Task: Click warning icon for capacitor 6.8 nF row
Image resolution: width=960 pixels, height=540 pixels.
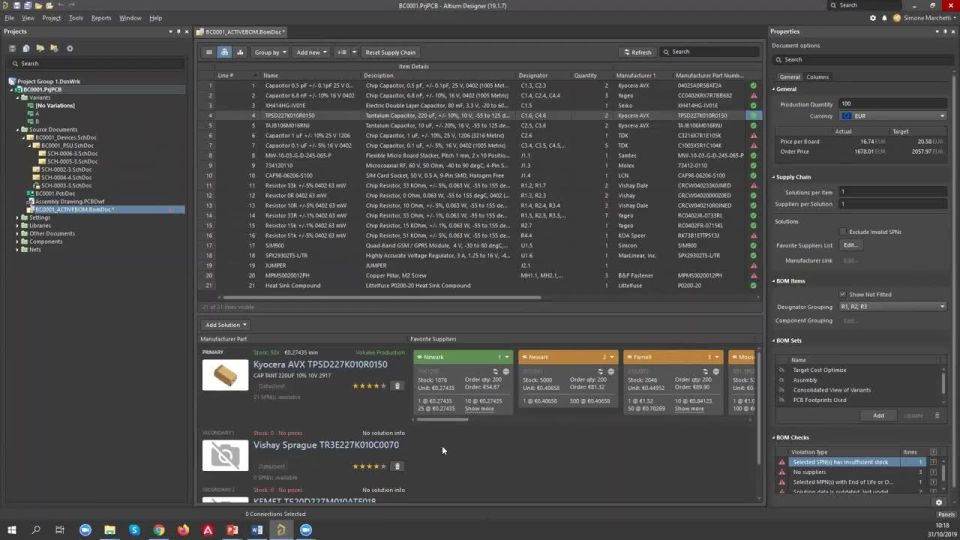Action: 754,96
